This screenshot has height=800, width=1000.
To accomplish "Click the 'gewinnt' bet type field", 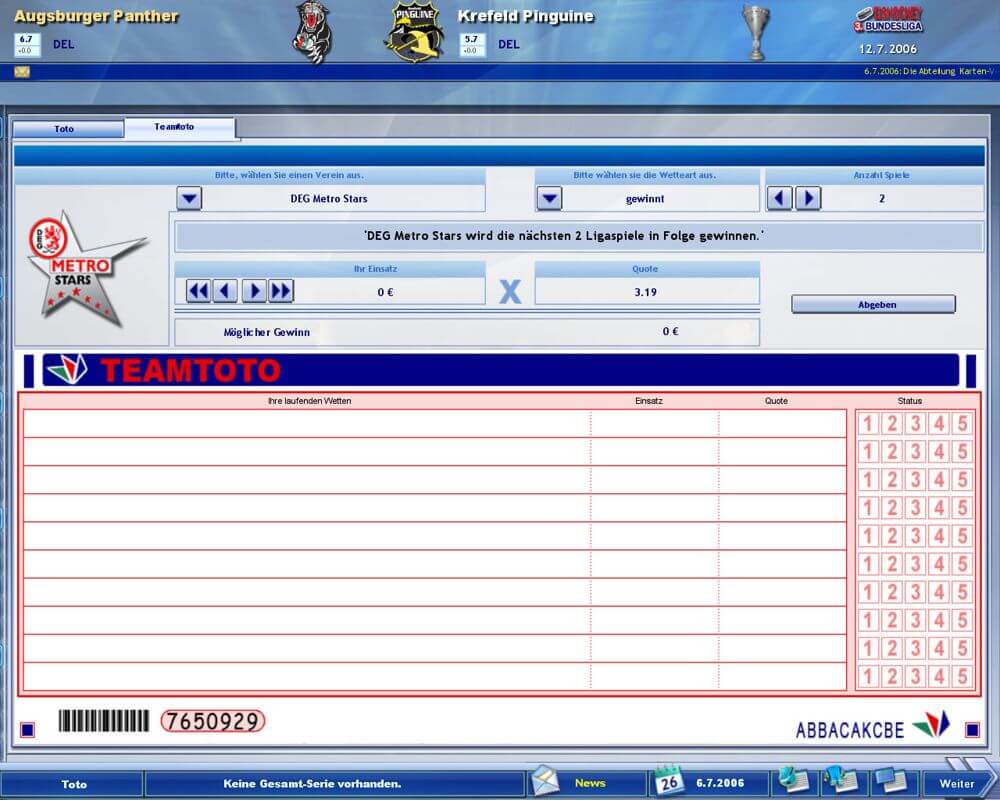I will (645, 198).
